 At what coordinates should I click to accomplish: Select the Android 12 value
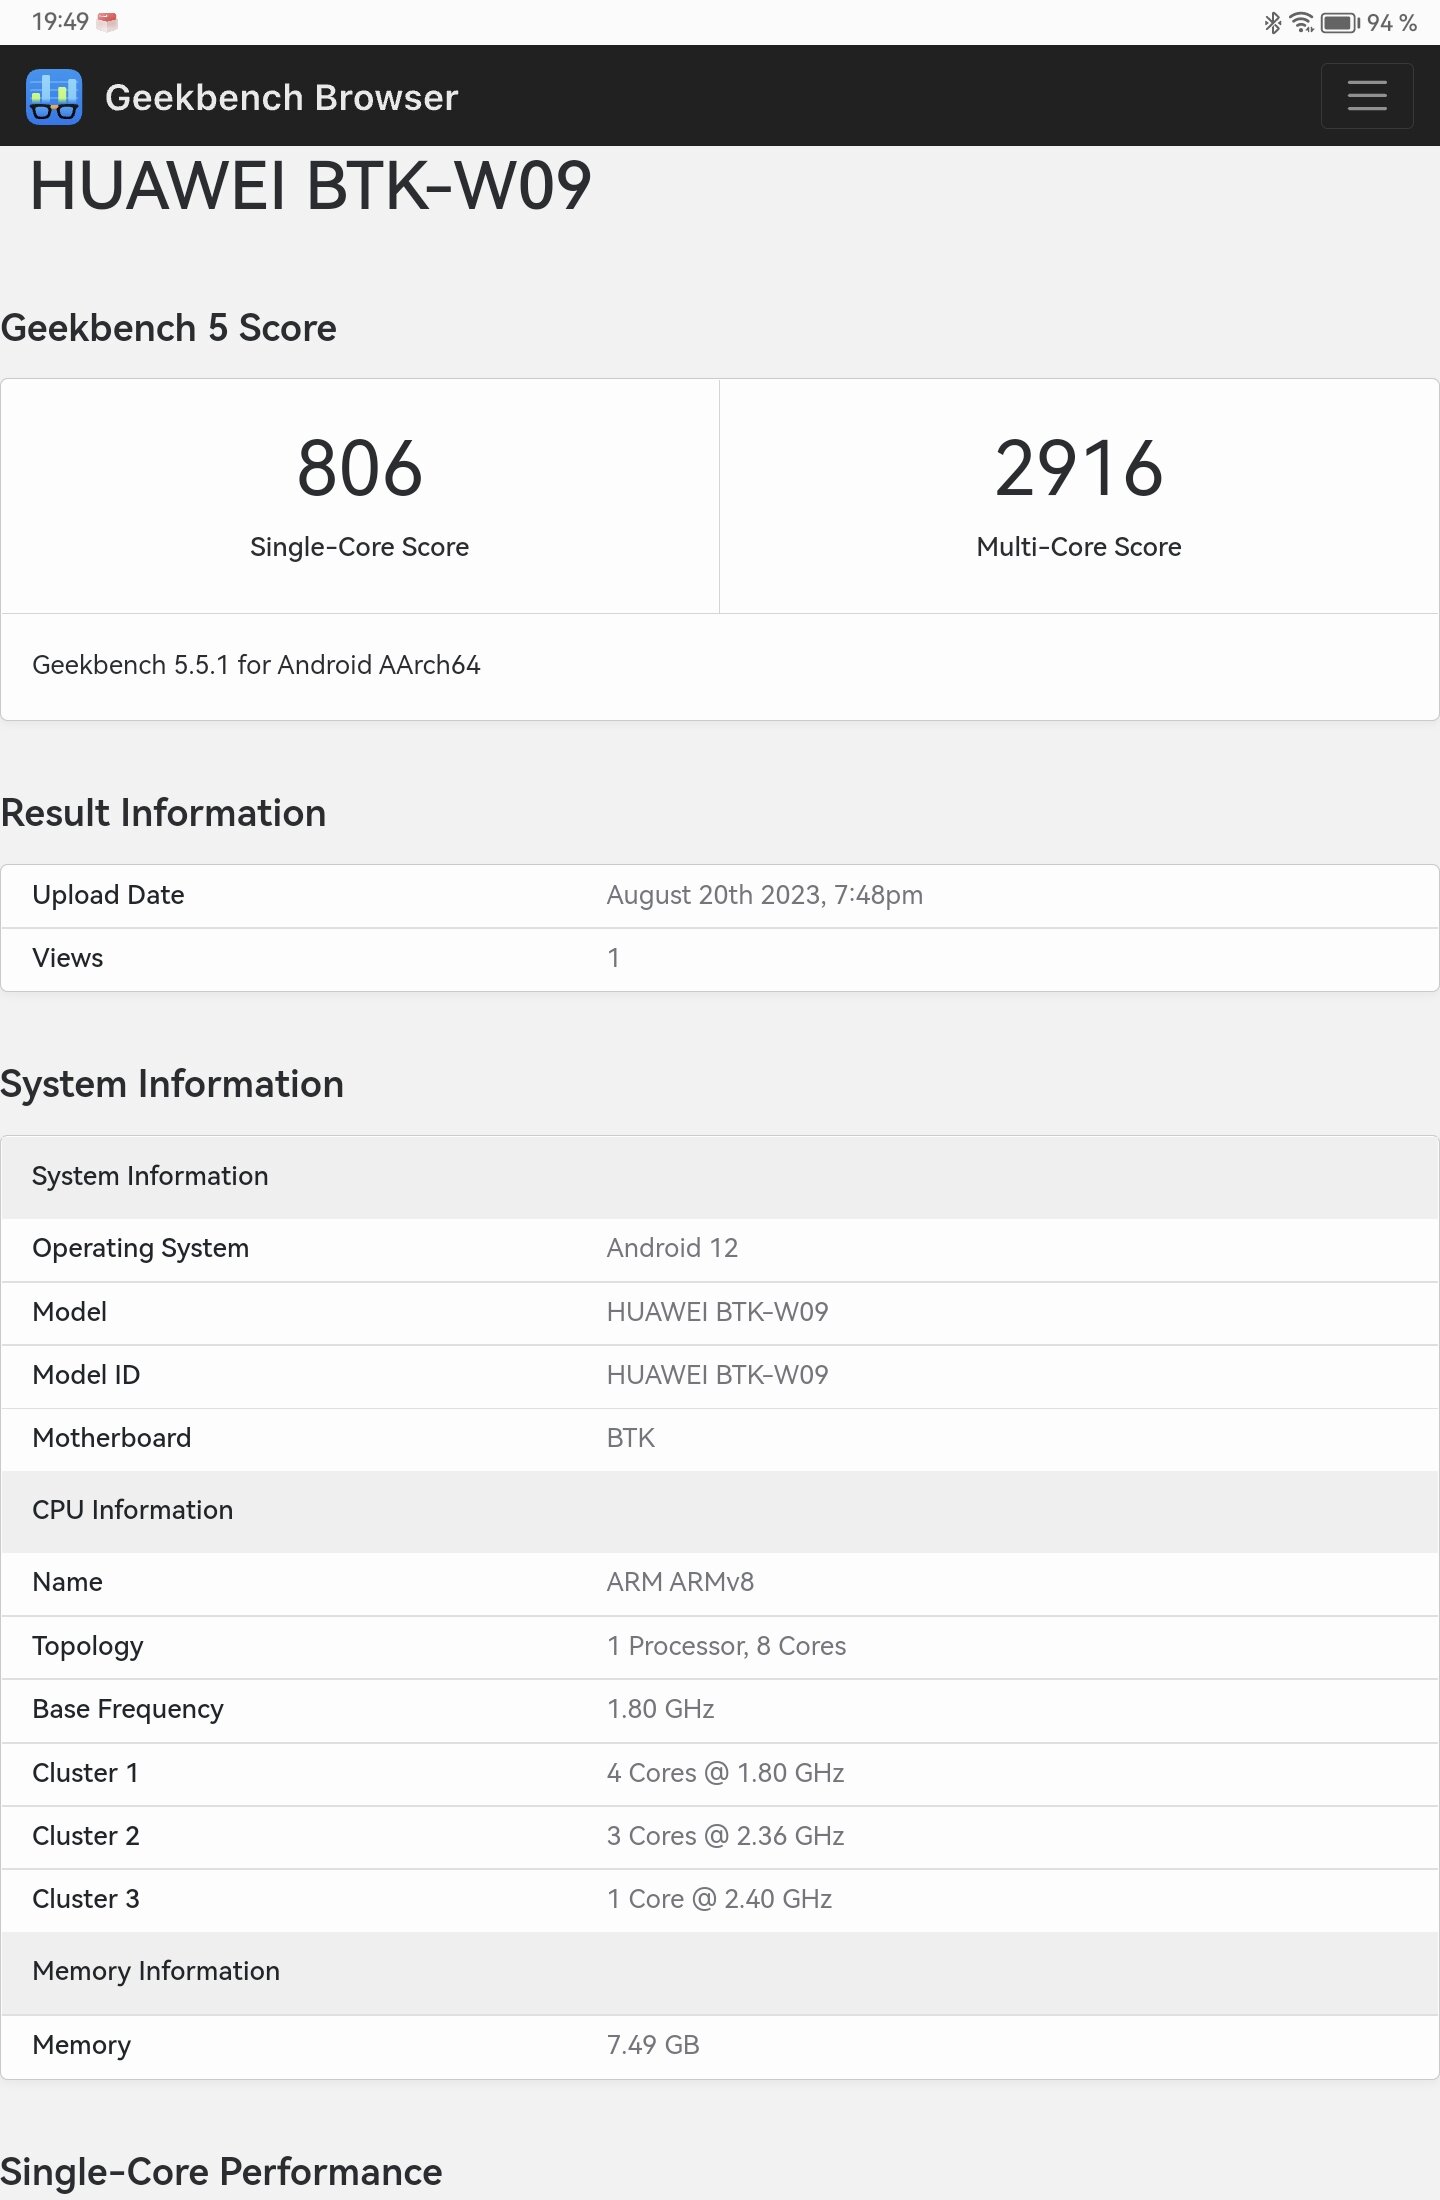click(x=672, y=1248)
